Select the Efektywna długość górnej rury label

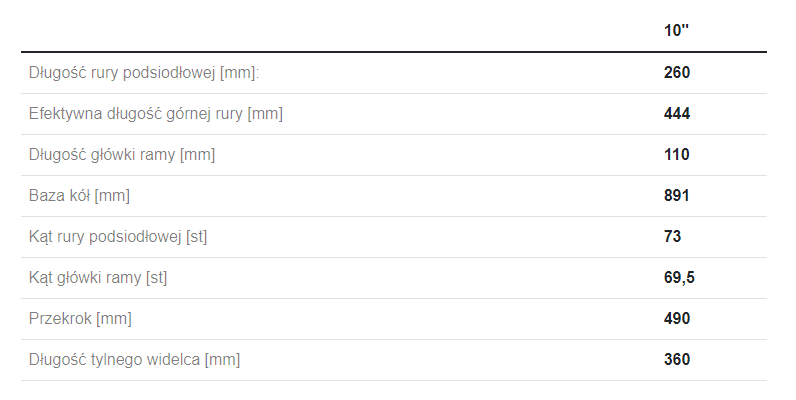tap(155, 114)
